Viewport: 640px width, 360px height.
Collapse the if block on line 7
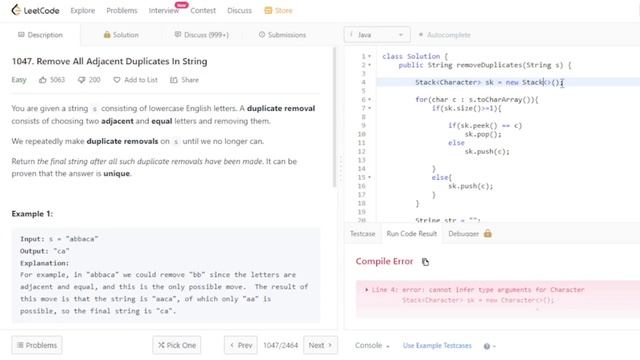click(370, 108)
